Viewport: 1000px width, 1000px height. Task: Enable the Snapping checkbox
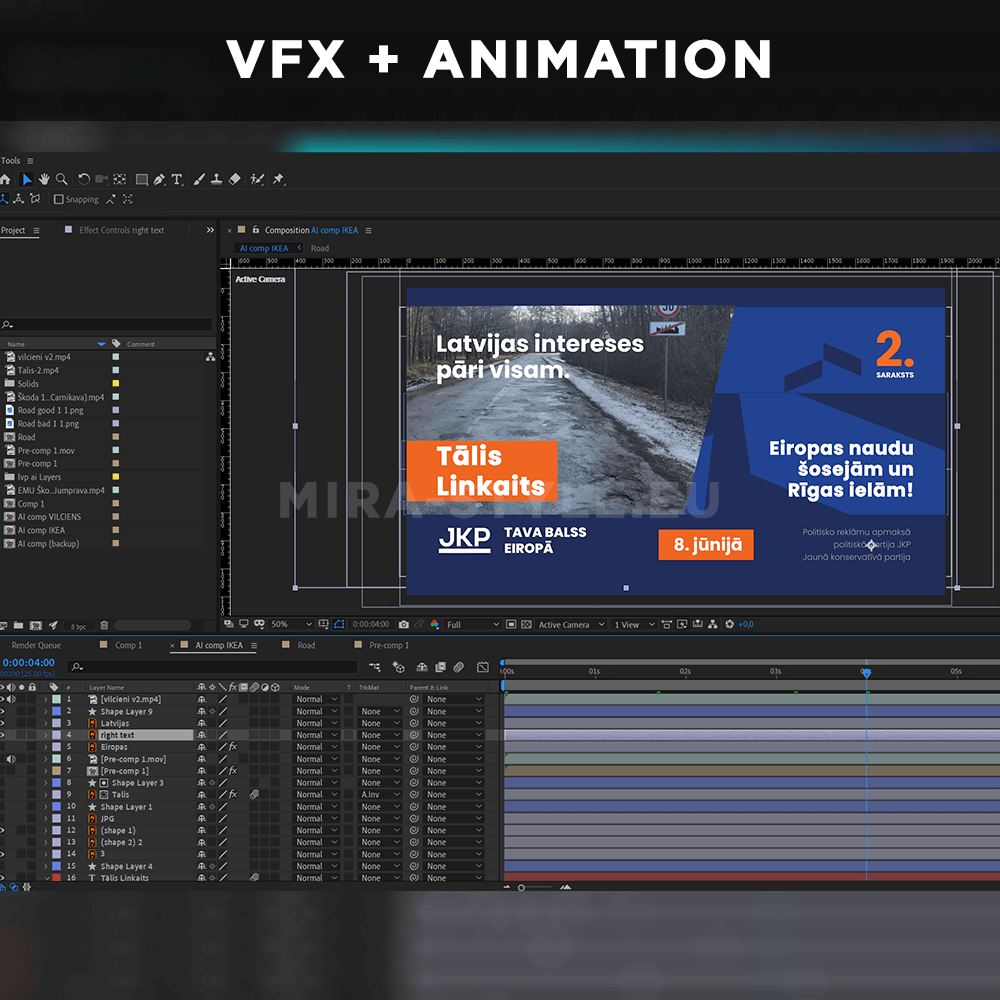click(58, 200)
